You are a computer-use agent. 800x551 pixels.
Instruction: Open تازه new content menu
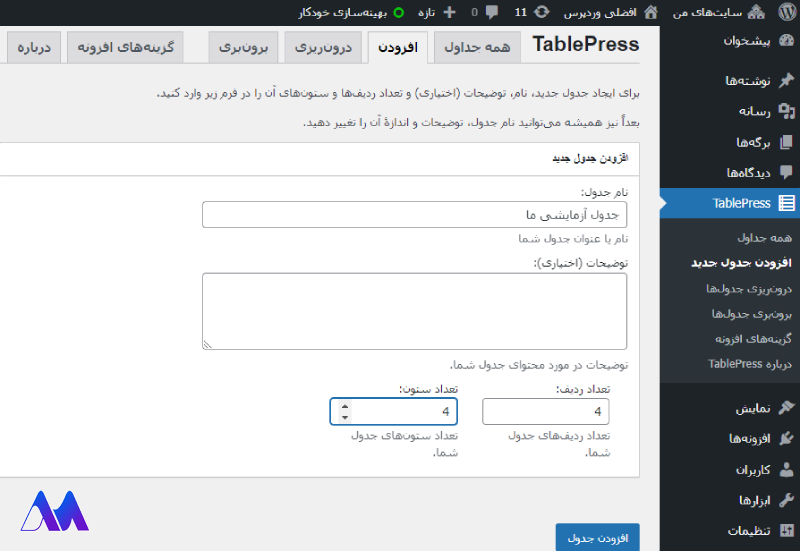pos(427,13)
